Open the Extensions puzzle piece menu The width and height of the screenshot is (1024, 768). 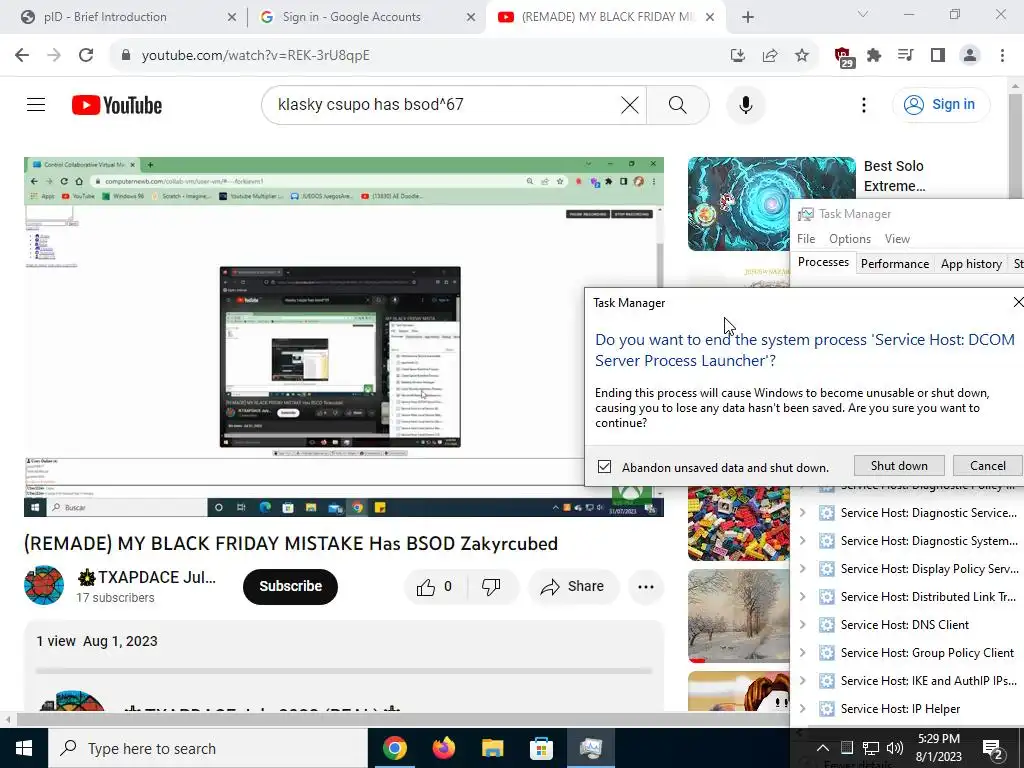874,55
